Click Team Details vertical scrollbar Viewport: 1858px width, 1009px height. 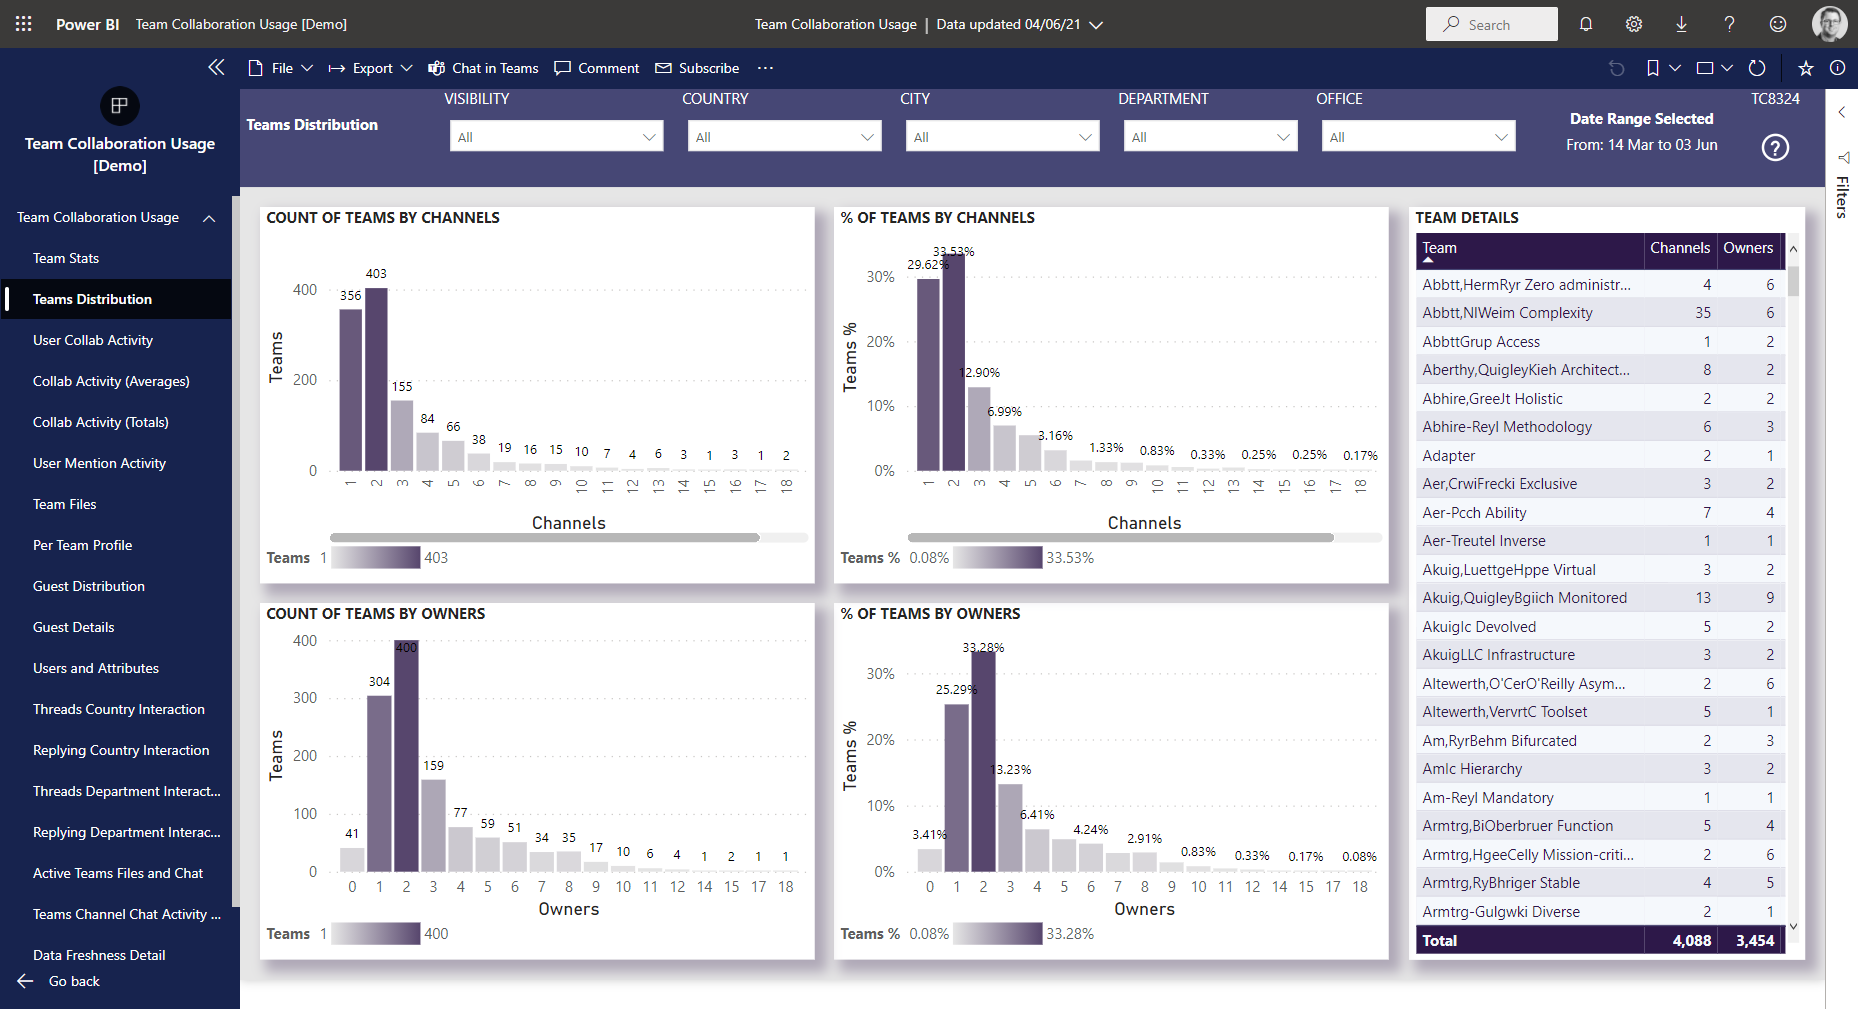coord(1793,281)
